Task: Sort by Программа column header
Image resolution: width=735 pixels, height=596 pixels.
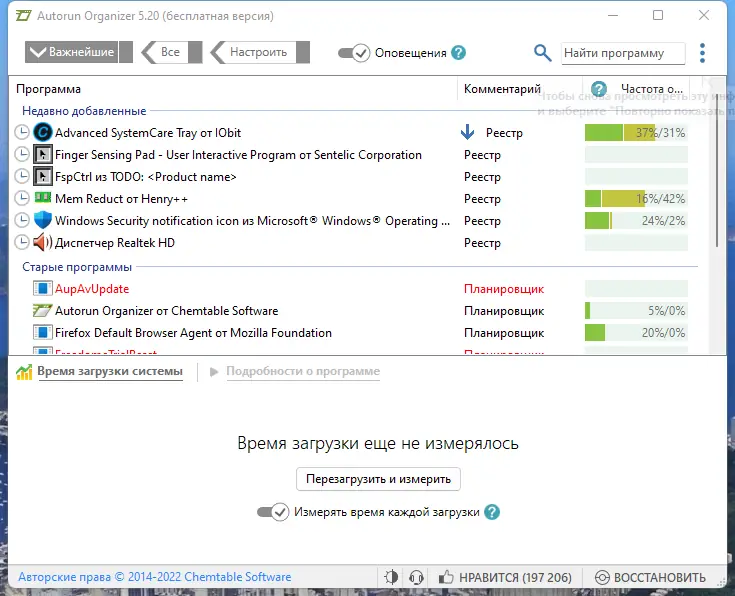Action: click(x=48, y=89)
